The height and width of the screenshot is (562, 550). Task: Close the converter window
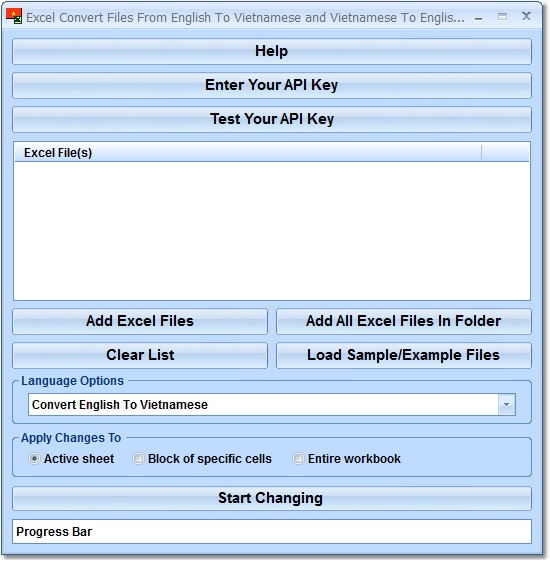[x=526, y=16]
